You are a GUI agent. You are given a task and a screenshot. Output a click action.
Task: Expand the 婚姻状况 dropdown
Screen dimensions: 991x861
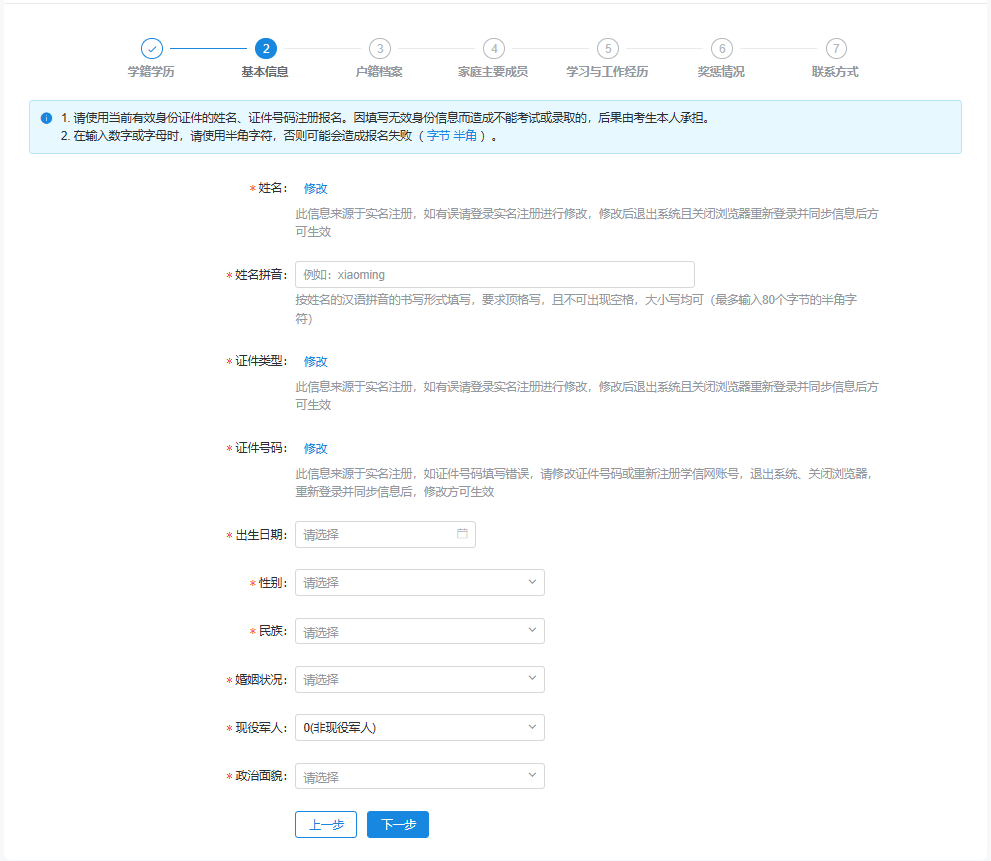420,679
